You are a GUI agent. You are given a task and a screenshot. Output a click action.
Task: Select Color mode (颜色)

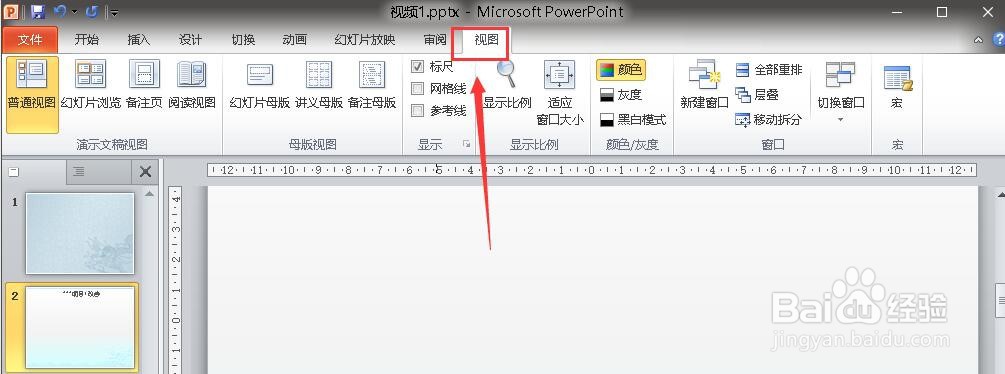(620, 70)
